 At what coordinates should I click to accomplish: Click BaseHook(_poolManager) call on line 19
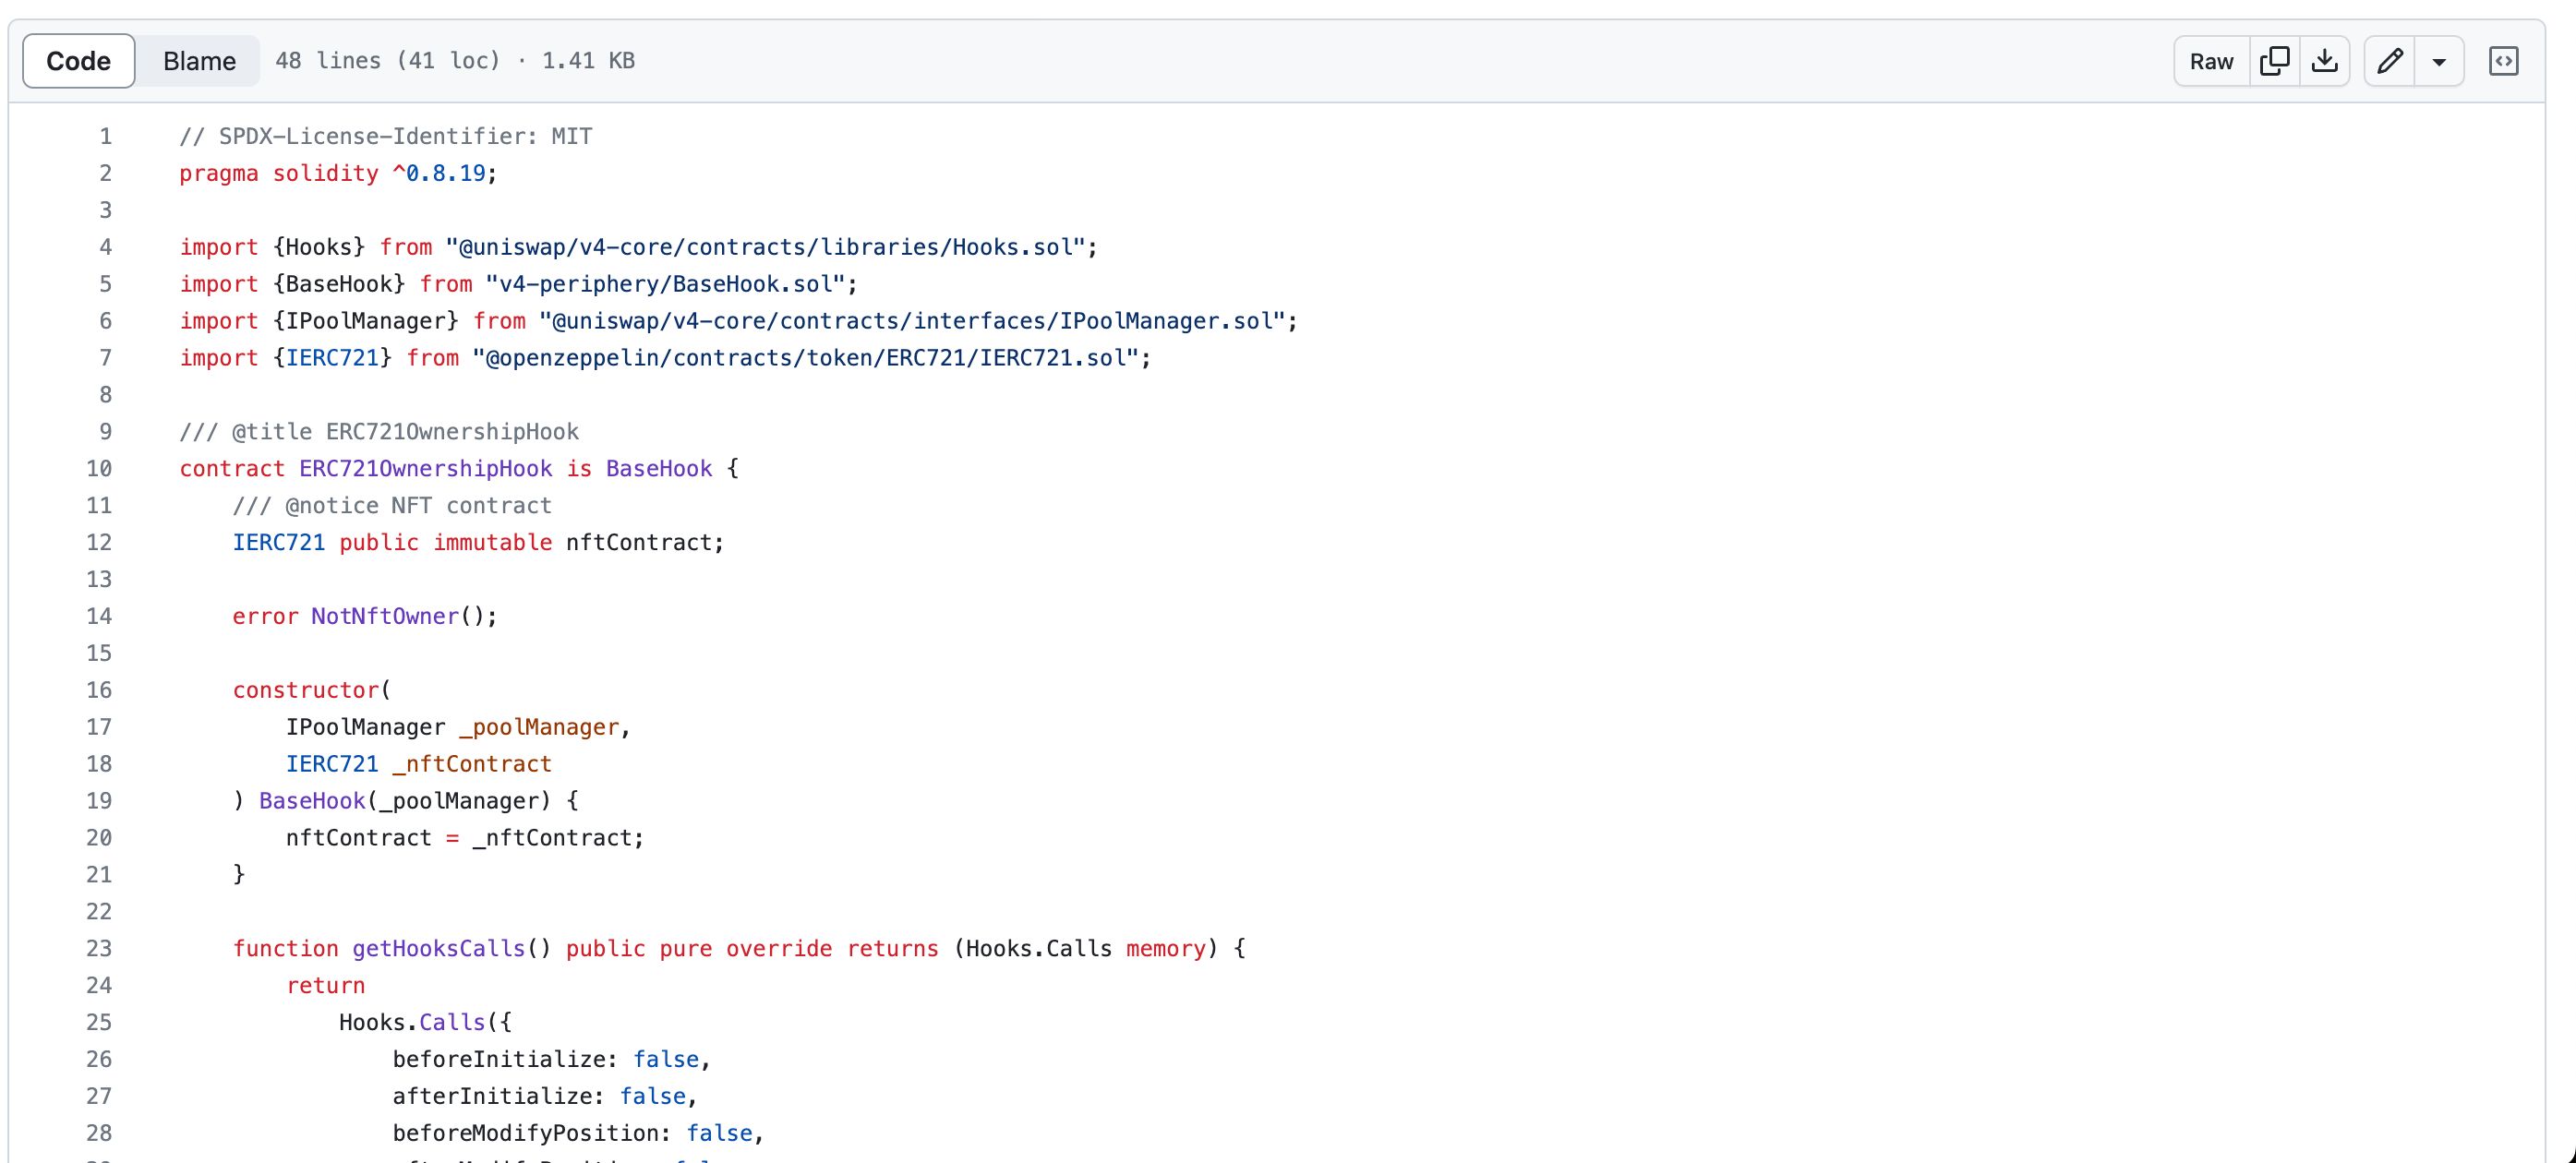coord(405,801)
